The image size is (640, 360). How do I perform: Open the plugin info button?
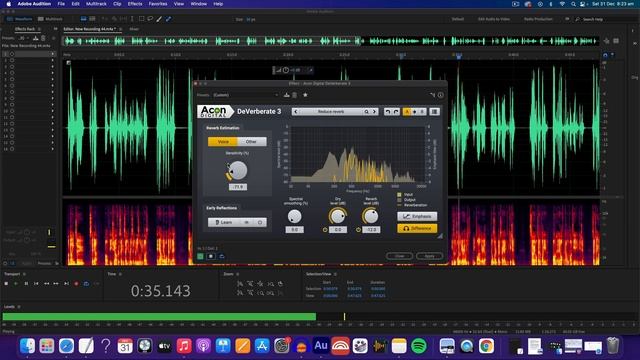tap(440, 95)
